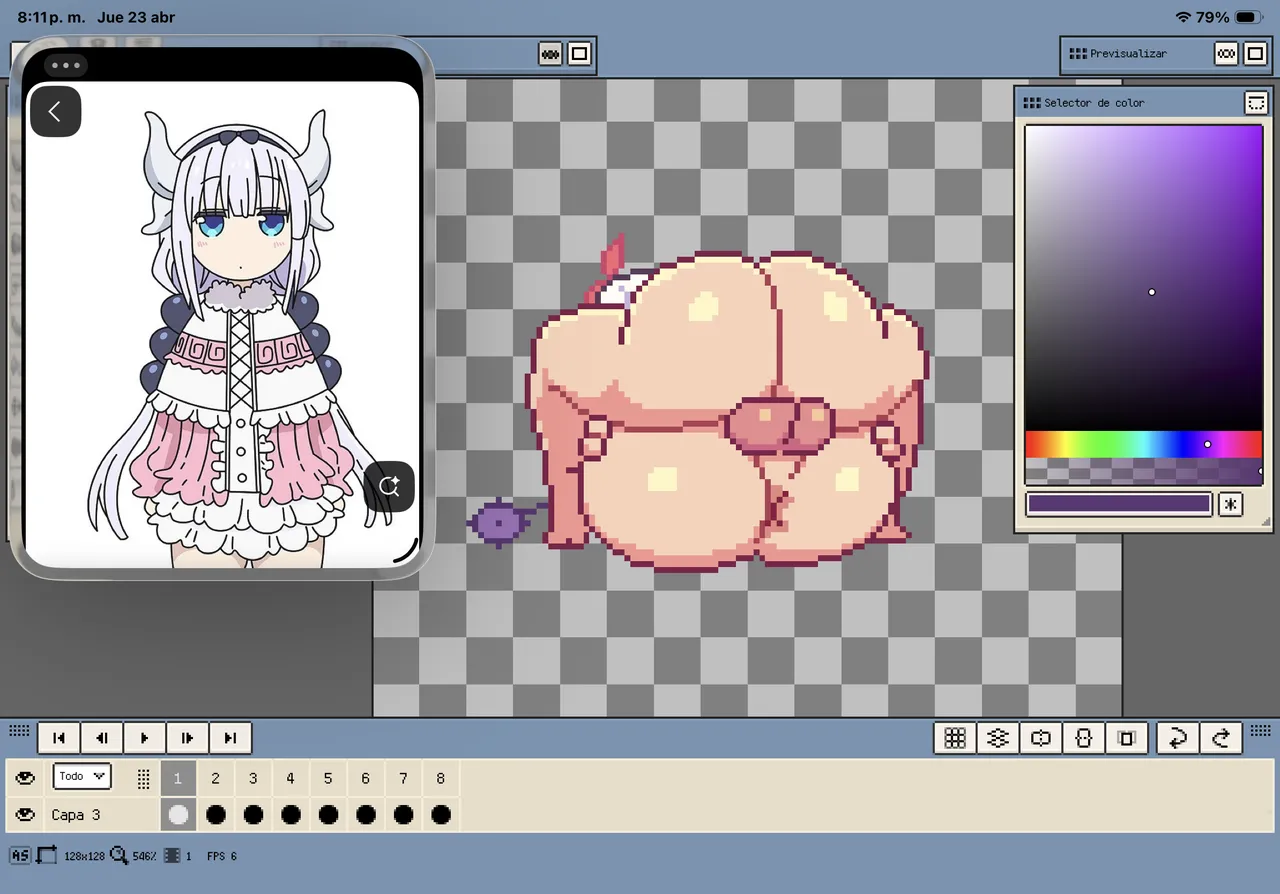
Task: Click the dotted grip beside the Todo dropdown
Action: [143, 778]
